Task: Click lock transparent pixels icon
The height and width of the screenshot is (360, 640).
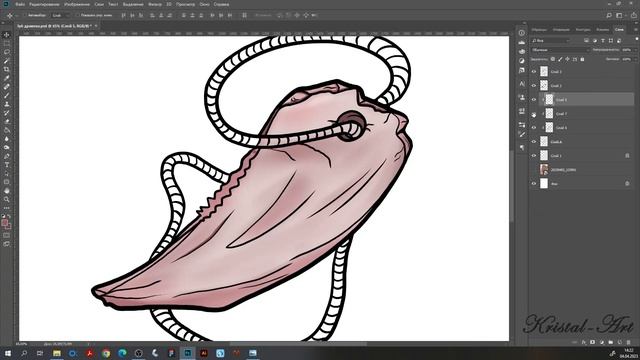Action: pos(553,59)
